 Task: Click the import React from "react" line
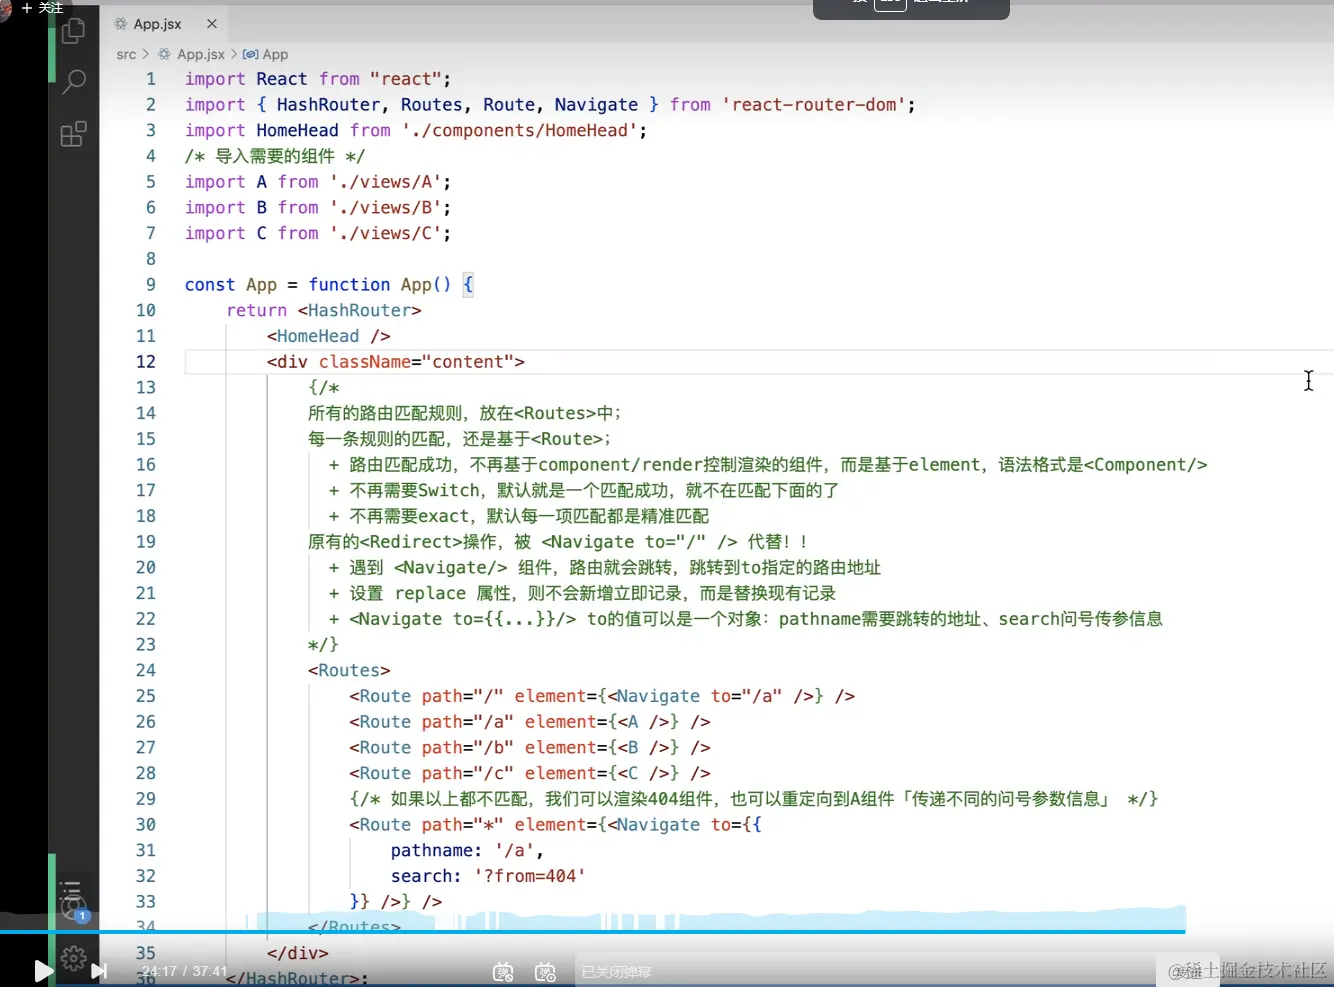point(318,79)
